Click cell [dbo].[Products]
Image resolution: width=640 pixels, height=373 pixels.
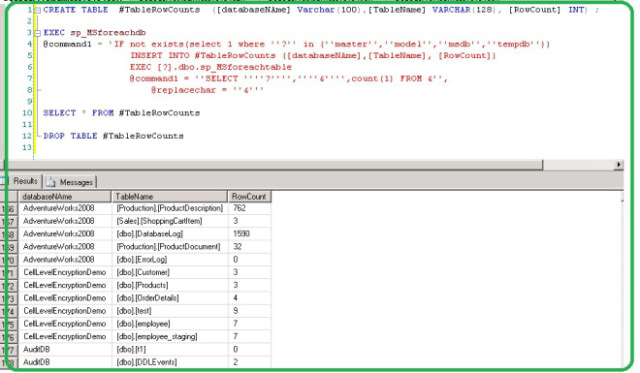(169, 285)
